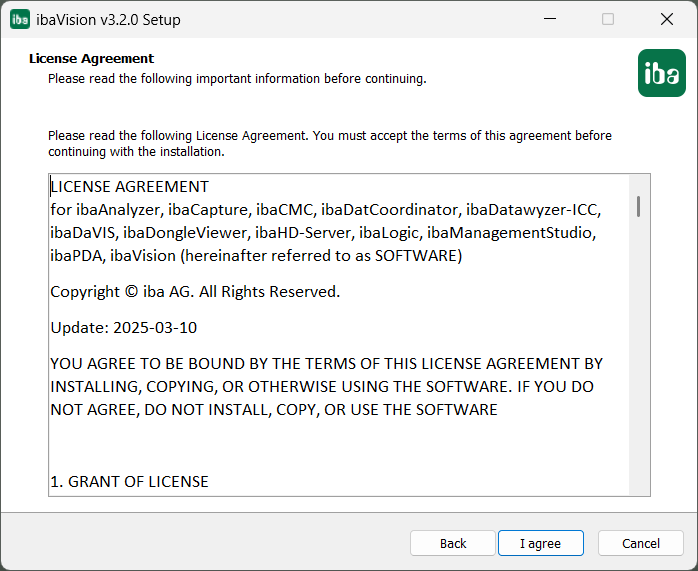698x571 pixels.
Task: Click the bold 'License Agreement' page heading
Action: coord(91,58)
